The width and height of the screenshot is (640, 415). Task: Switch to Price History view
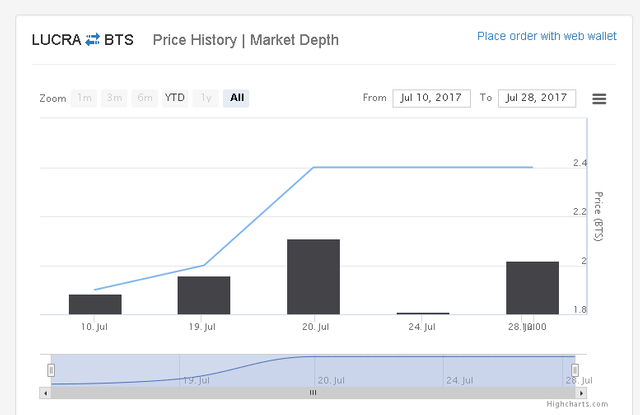click(x=195, y=40)
